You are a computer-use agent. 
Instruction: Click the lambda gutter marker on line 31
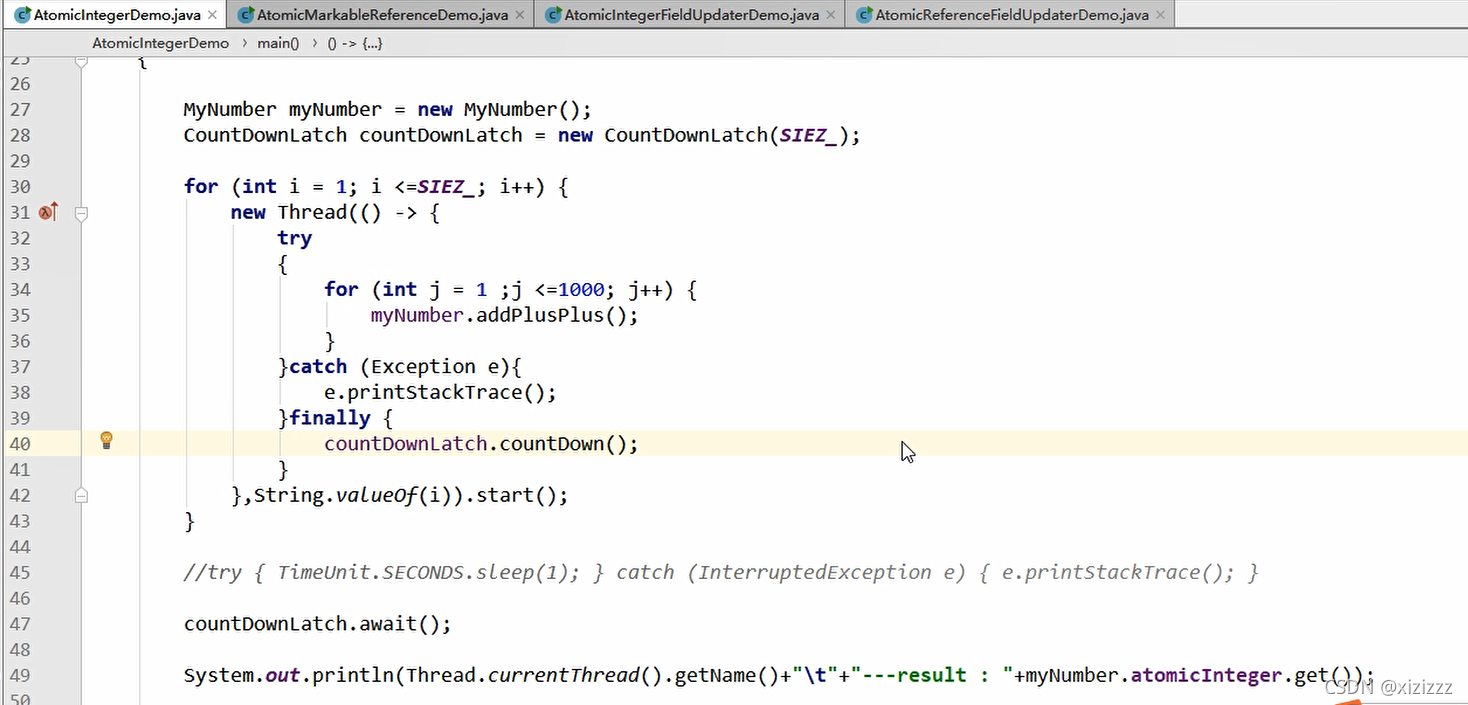48,212
